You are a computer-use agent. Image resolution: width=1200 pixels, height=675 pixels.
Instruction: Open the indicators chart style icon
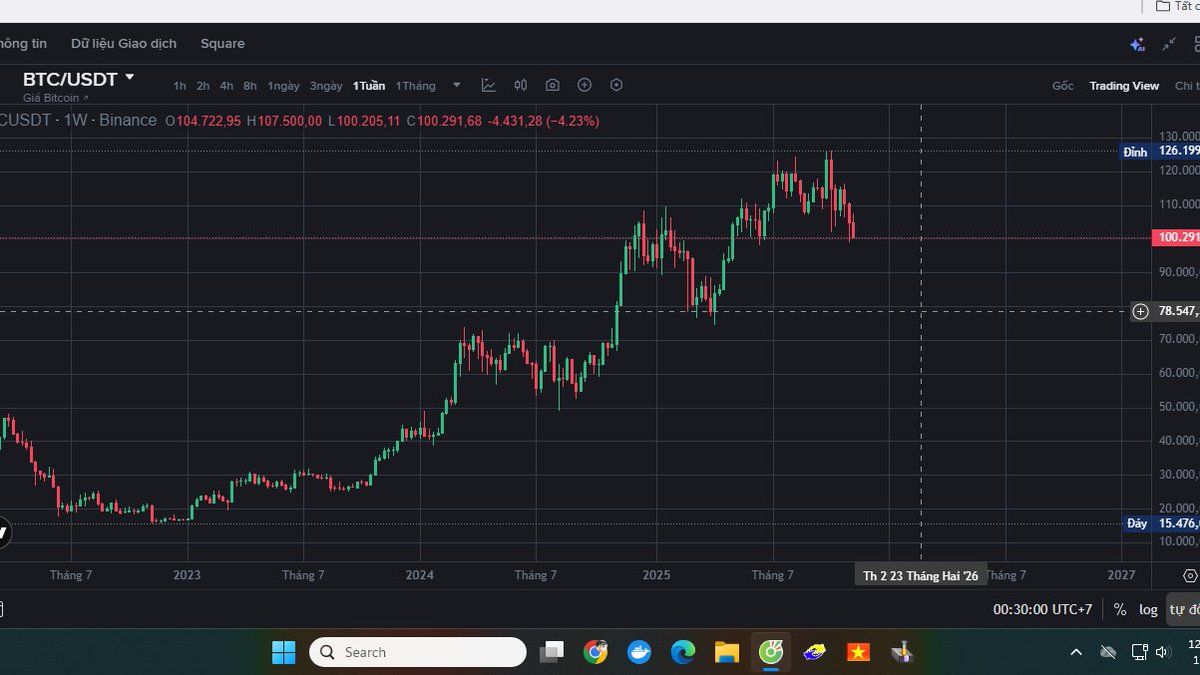pyautogui.click(x=488, y=85)
